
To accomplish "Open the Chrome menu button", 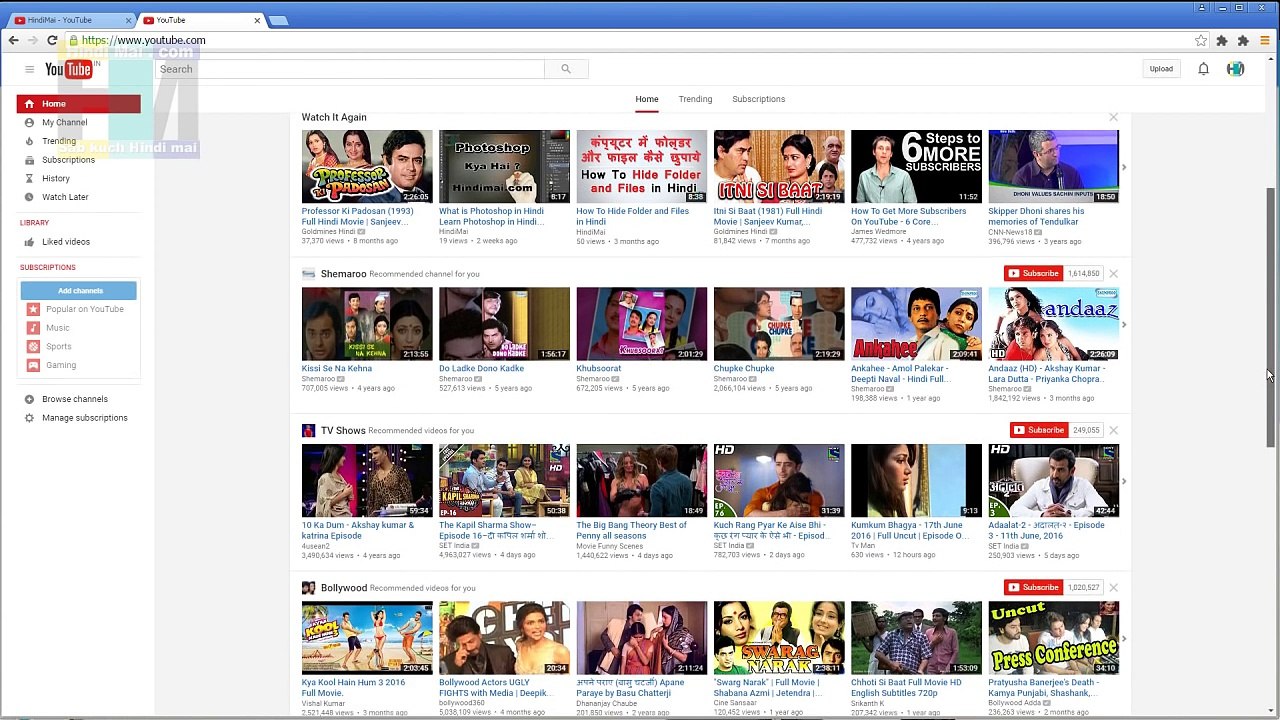I will [1265, 40].
